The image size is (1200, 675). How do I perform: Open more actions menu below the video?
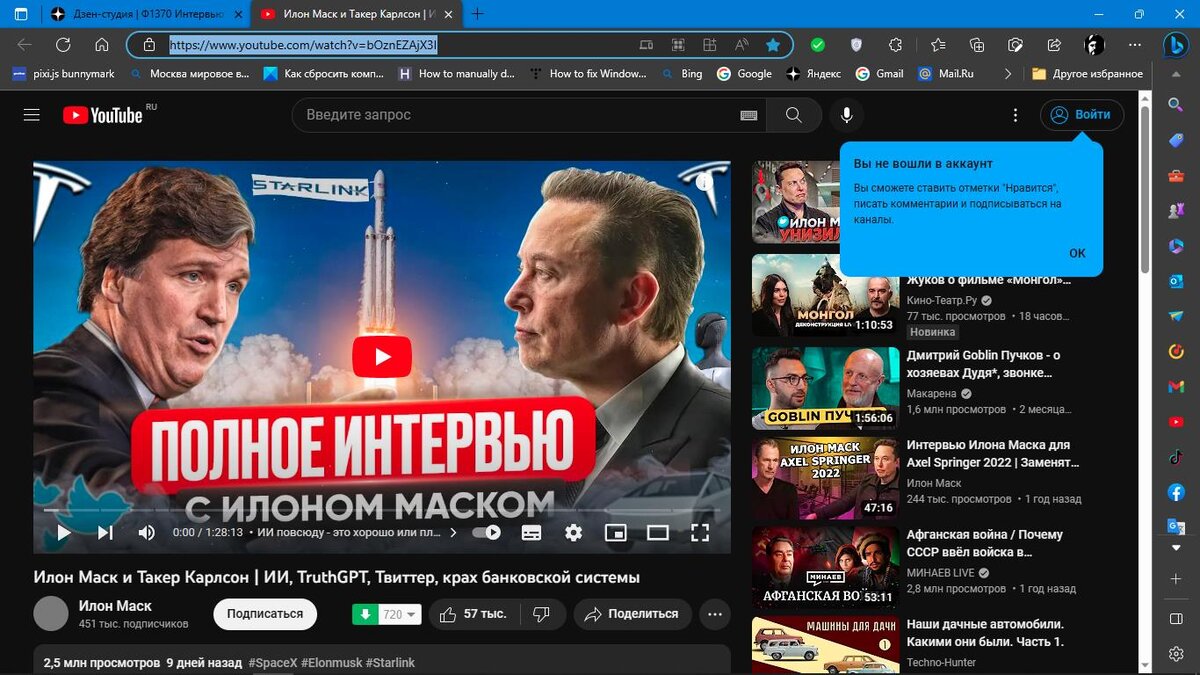(714, 614)
